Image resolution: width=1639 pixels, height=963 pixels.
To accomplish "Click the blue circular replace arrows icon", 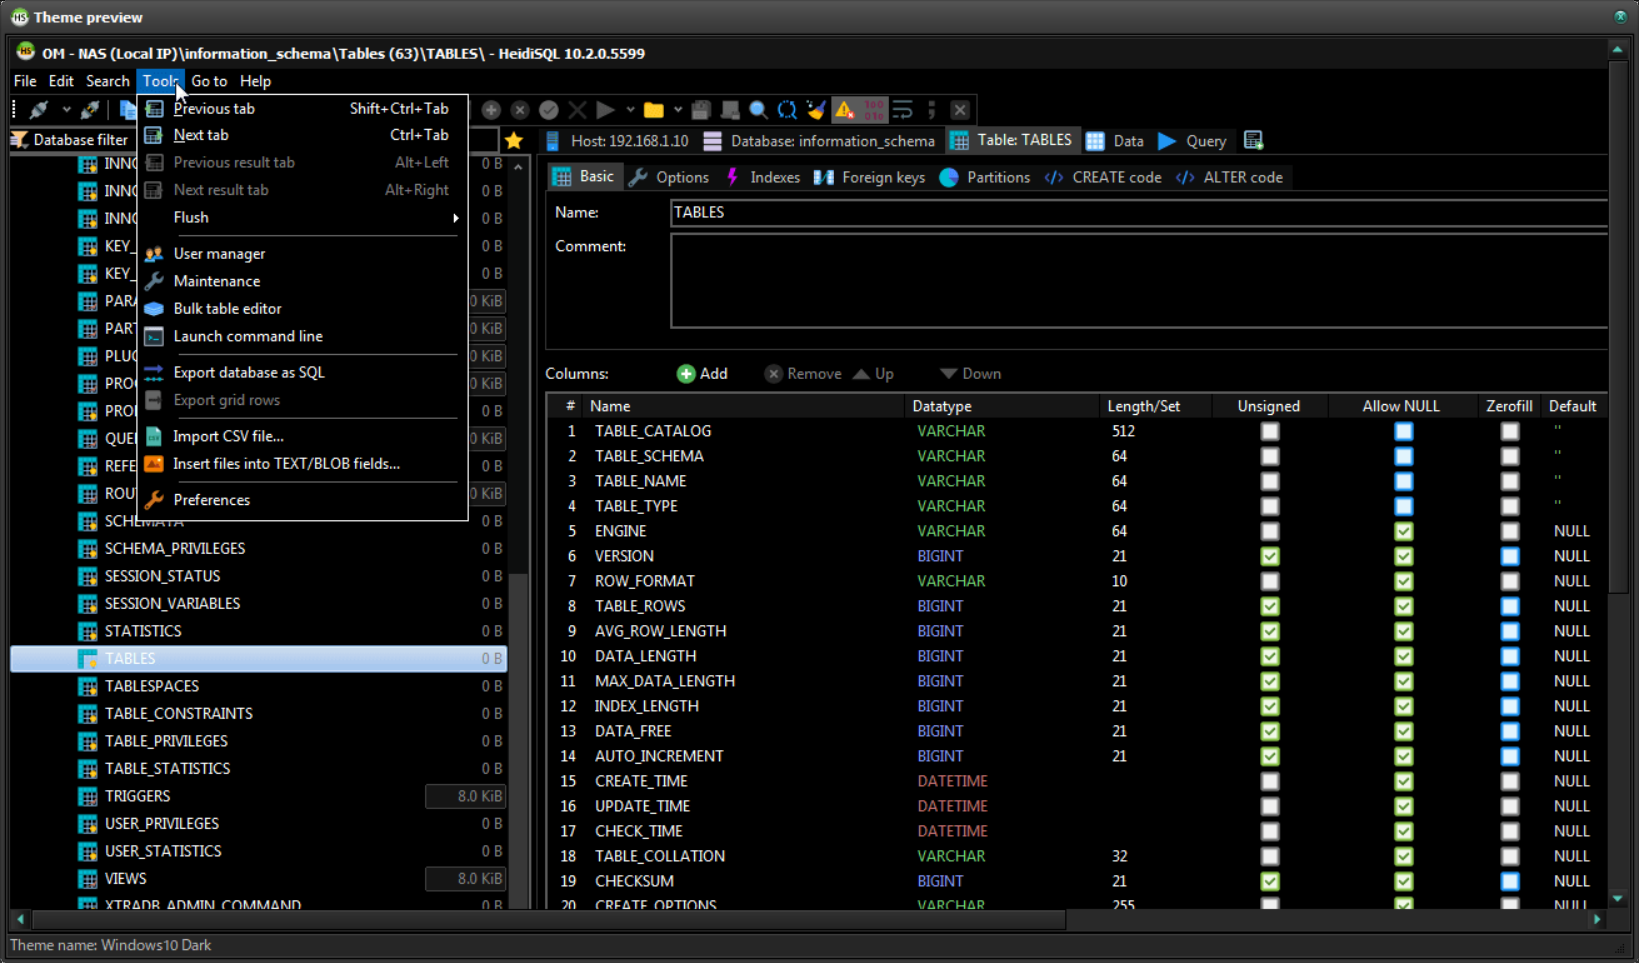I will click(787, 109).
